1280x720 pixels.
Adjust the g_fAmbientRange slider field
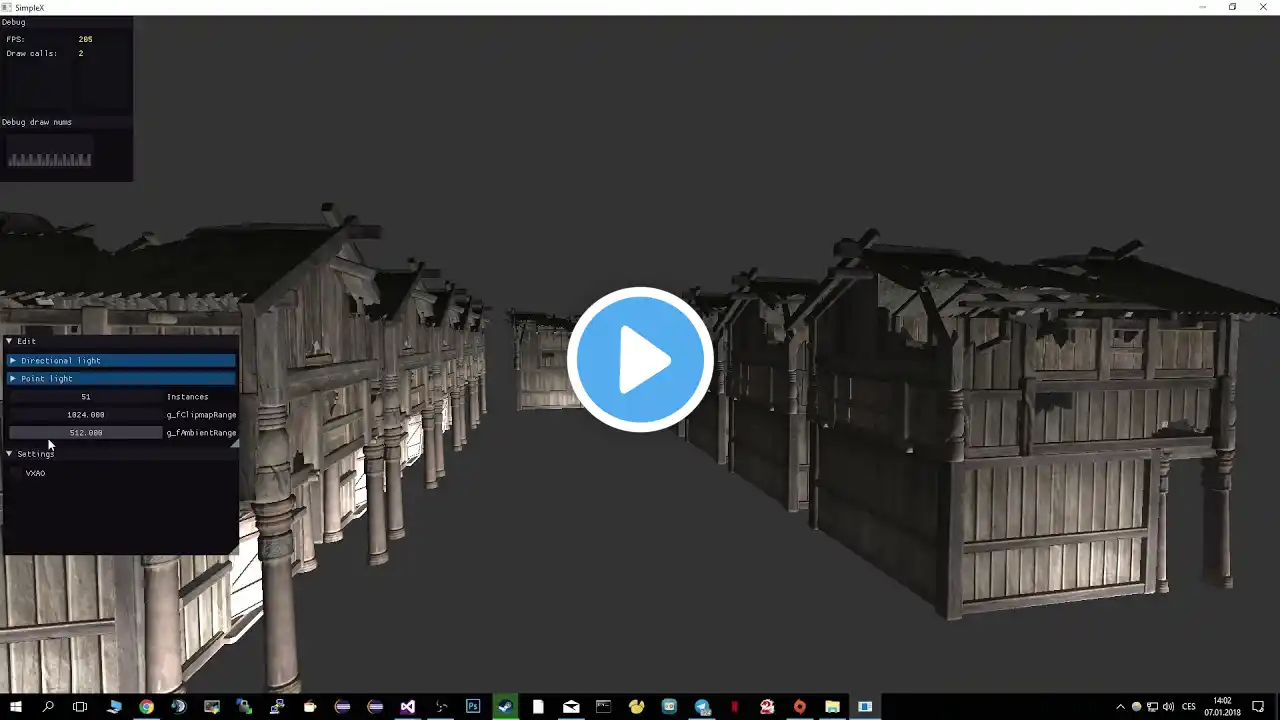[x=85, y=433]
